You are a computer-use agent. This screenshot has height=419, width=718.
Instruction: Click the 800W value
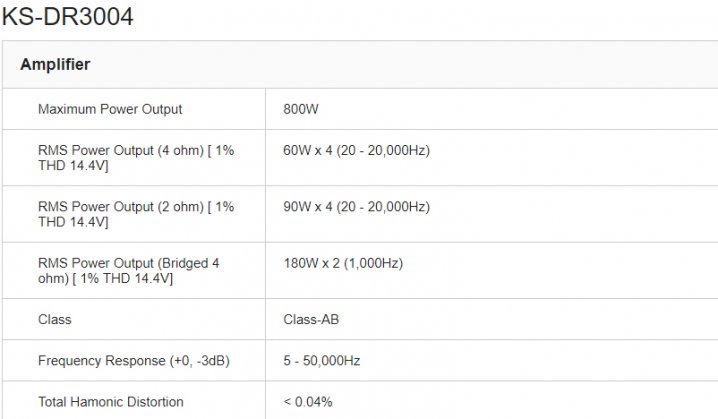click(301, 109)
